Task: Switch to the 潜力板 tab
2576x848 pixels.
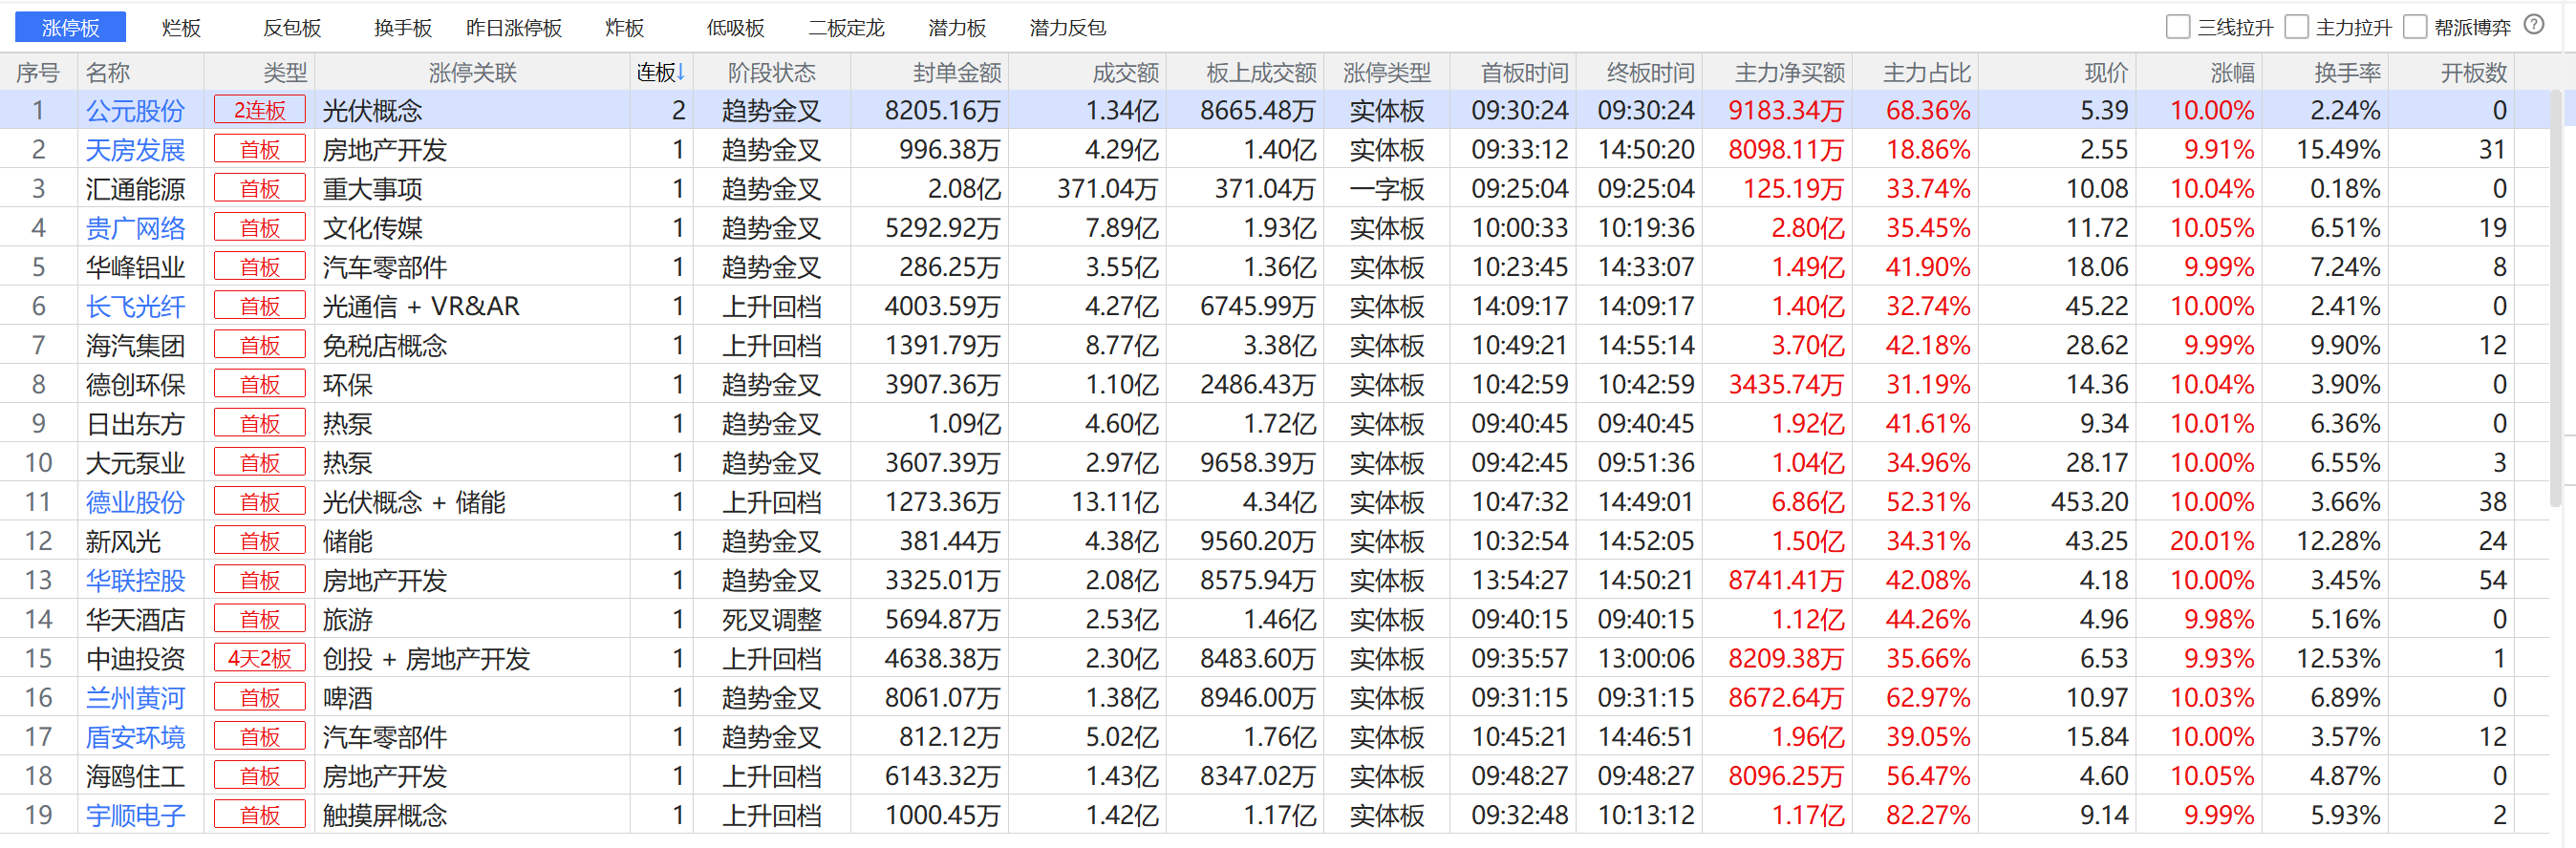Action: coord(957,27)
